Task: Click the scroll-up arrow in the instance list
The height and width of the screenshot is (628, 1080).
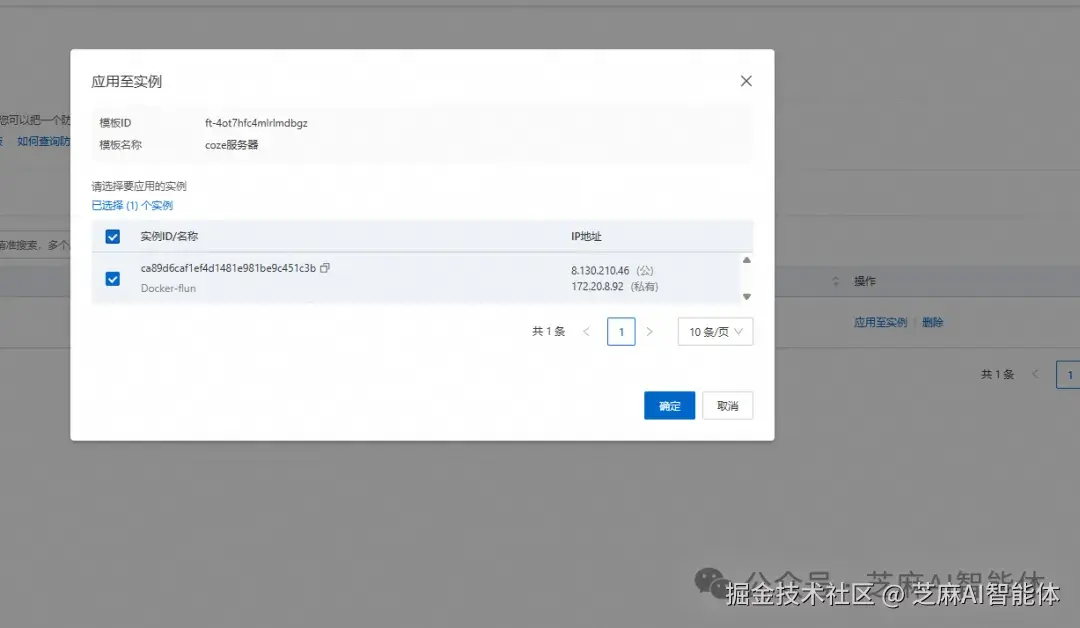Action: coord(745,260)
